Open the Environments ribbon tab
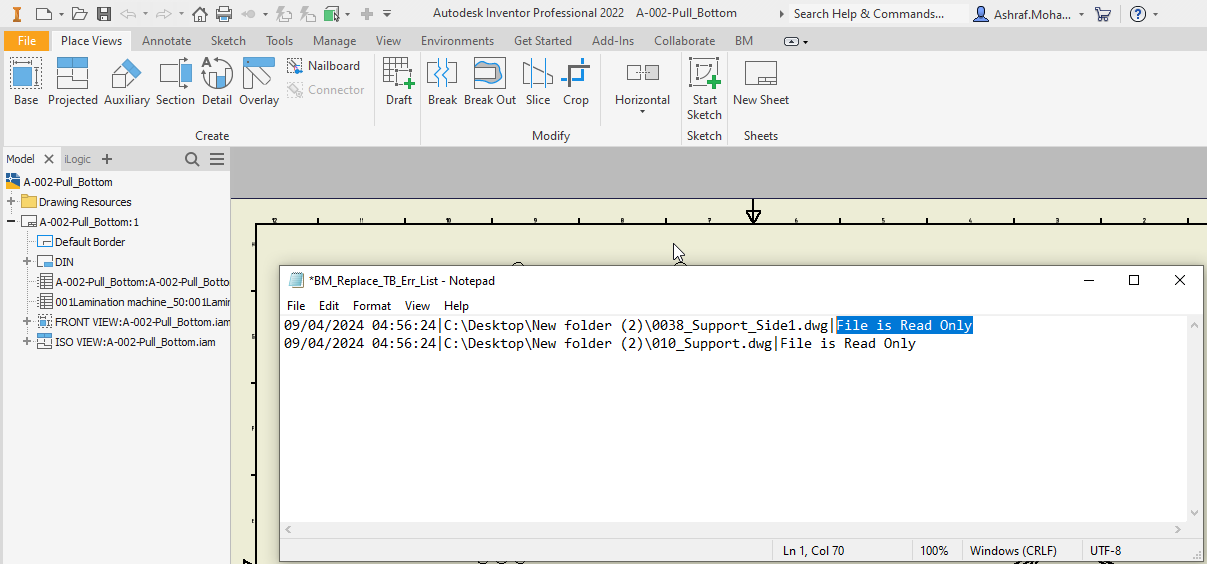The image size is (1207, 564). 457,41
